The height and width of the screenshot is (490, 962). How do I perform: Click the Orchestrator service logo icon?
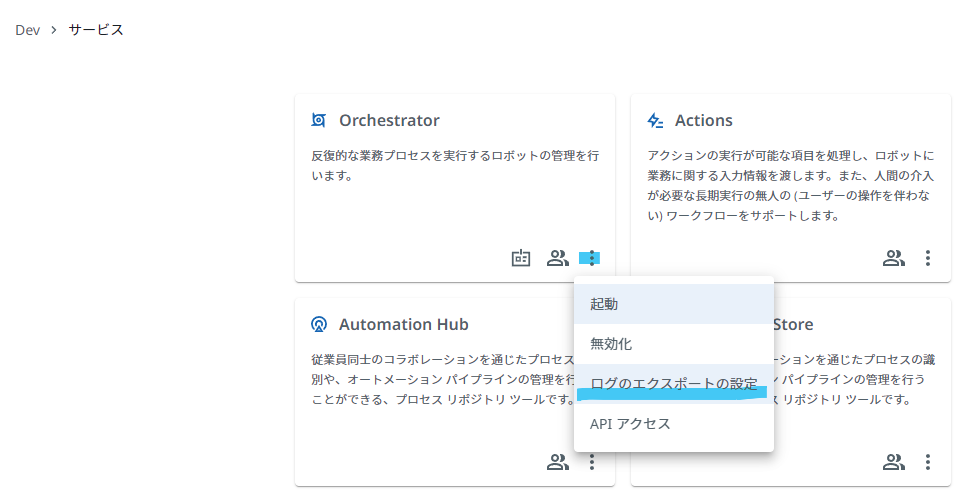(318, 120)
